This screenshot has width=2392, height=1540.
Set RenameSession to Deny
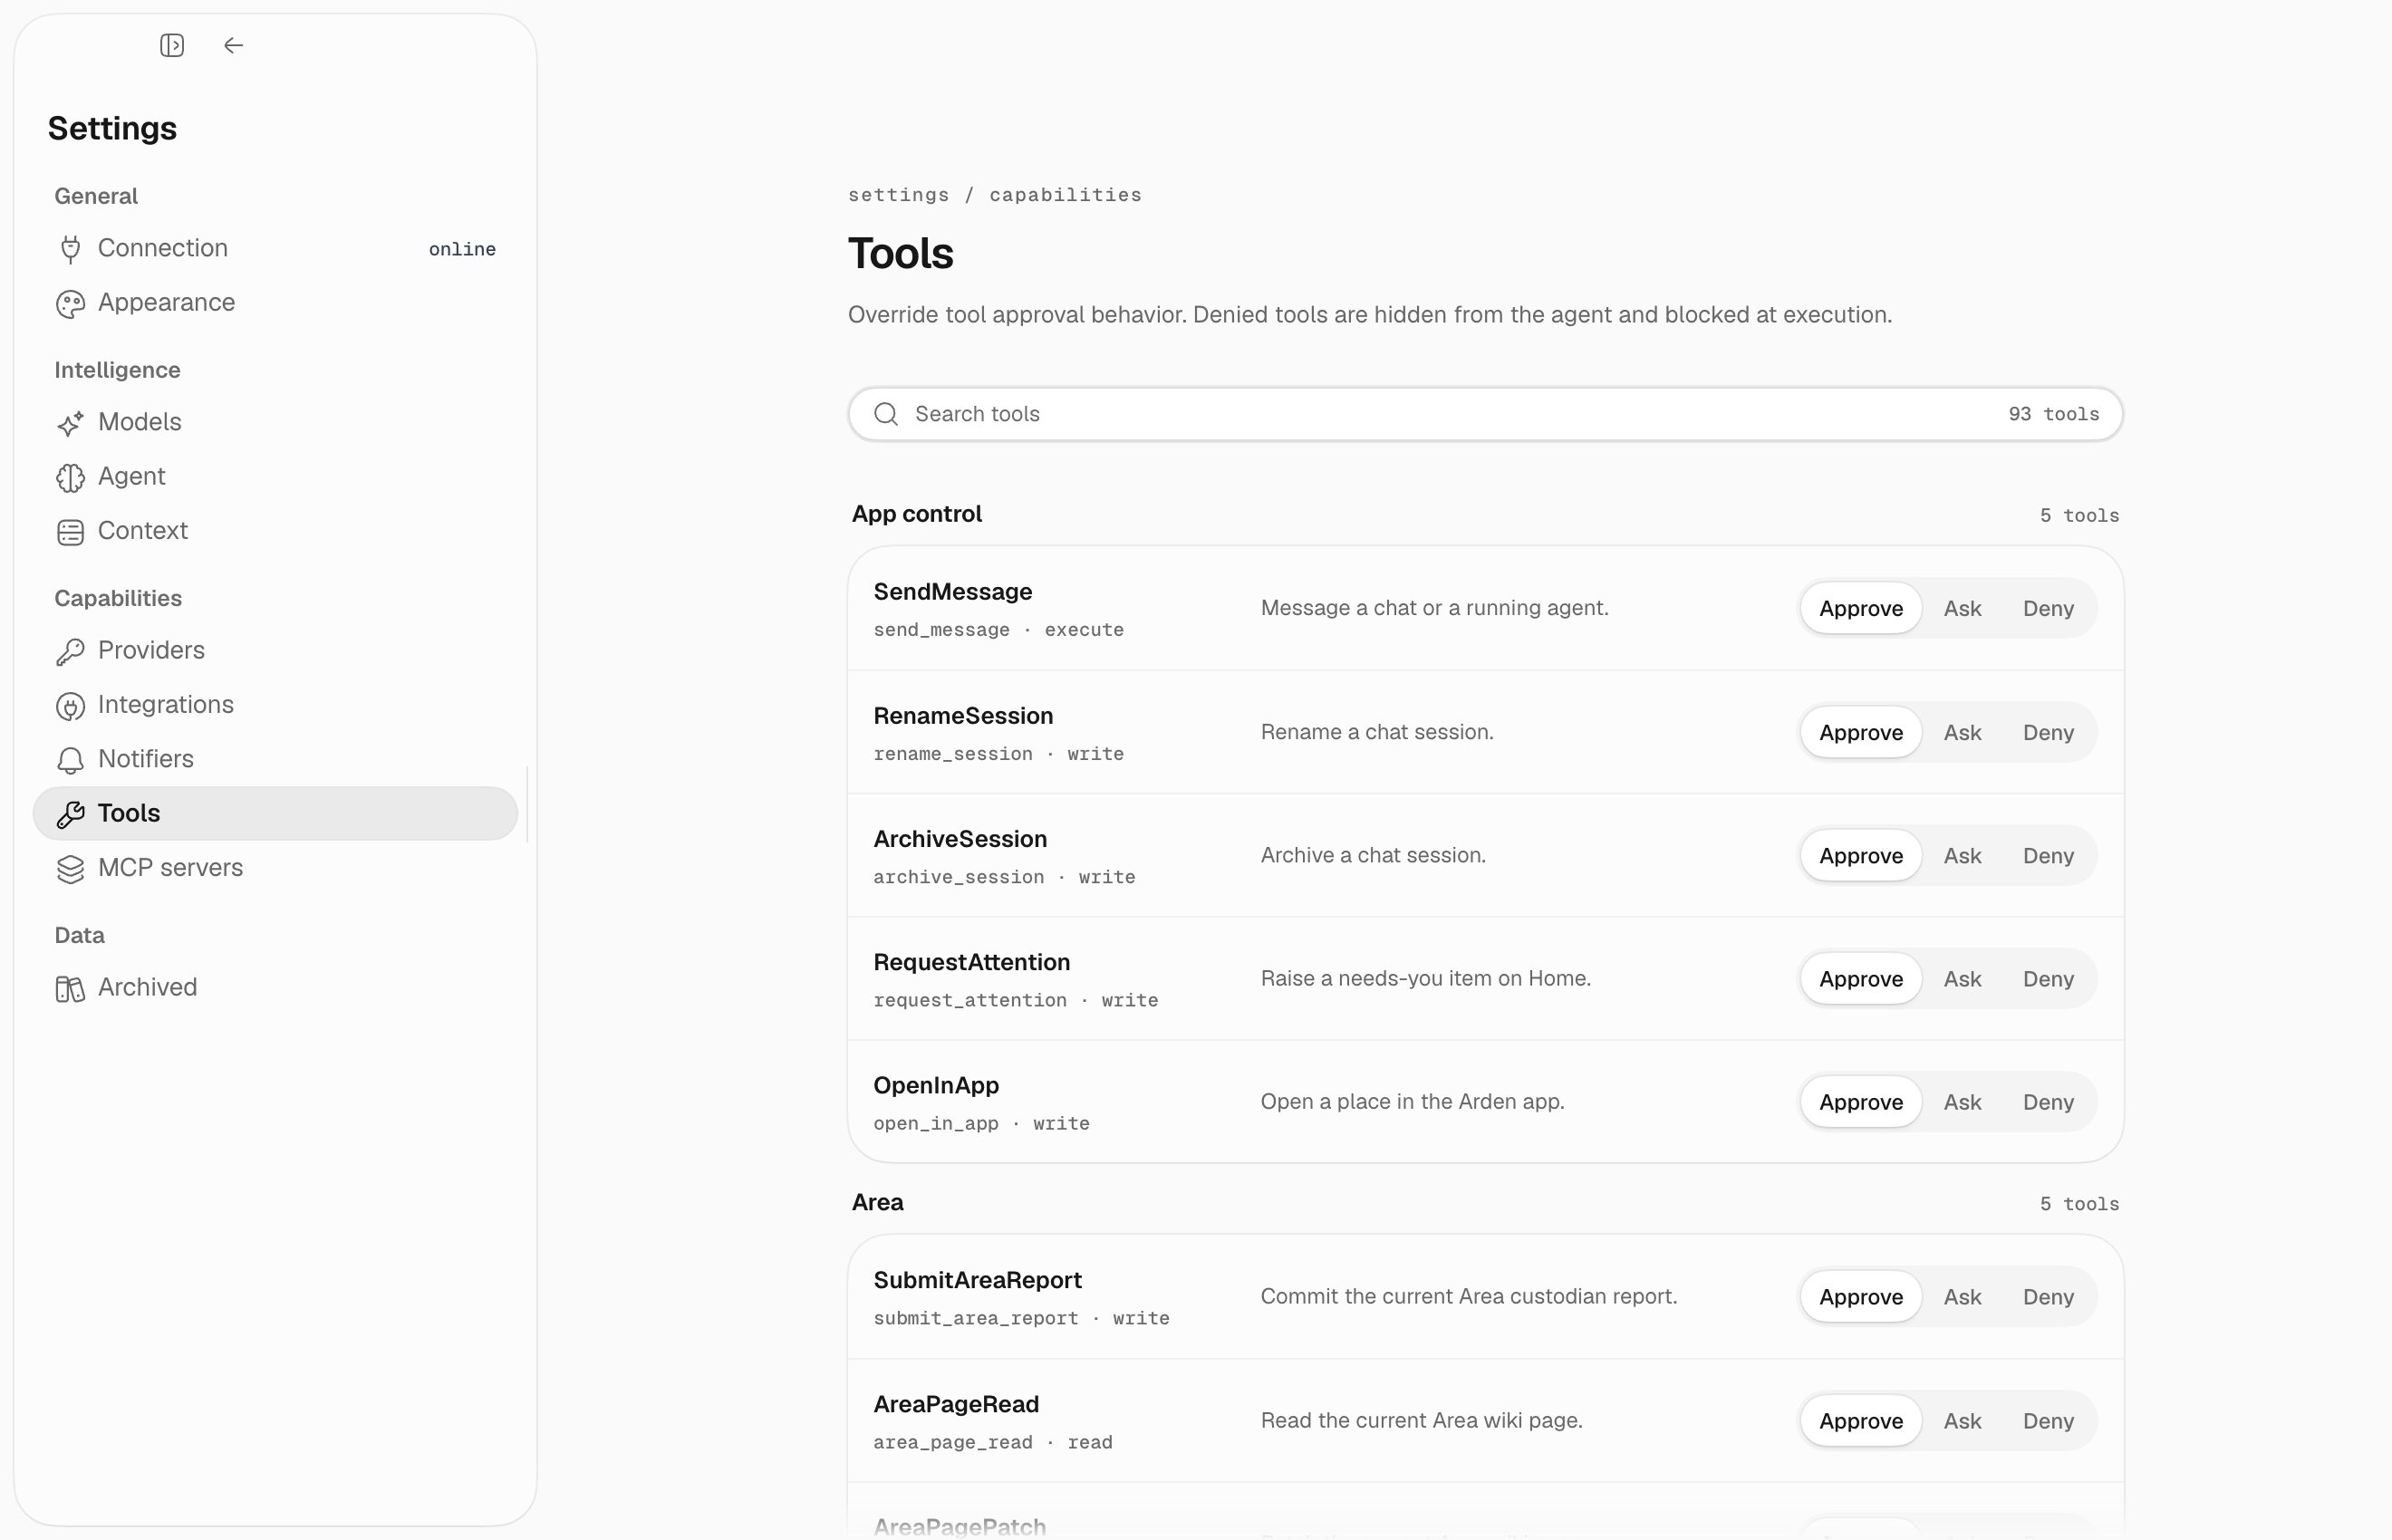coord(2048,732)
